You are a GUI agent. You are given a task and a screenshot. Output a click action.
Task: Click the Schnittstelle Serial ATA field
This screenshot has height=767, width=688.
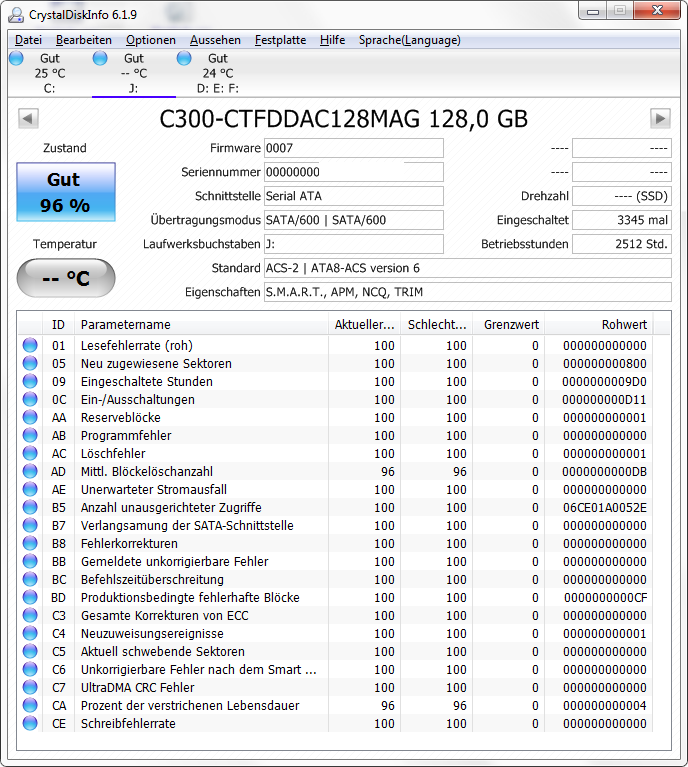click(354, 196)
